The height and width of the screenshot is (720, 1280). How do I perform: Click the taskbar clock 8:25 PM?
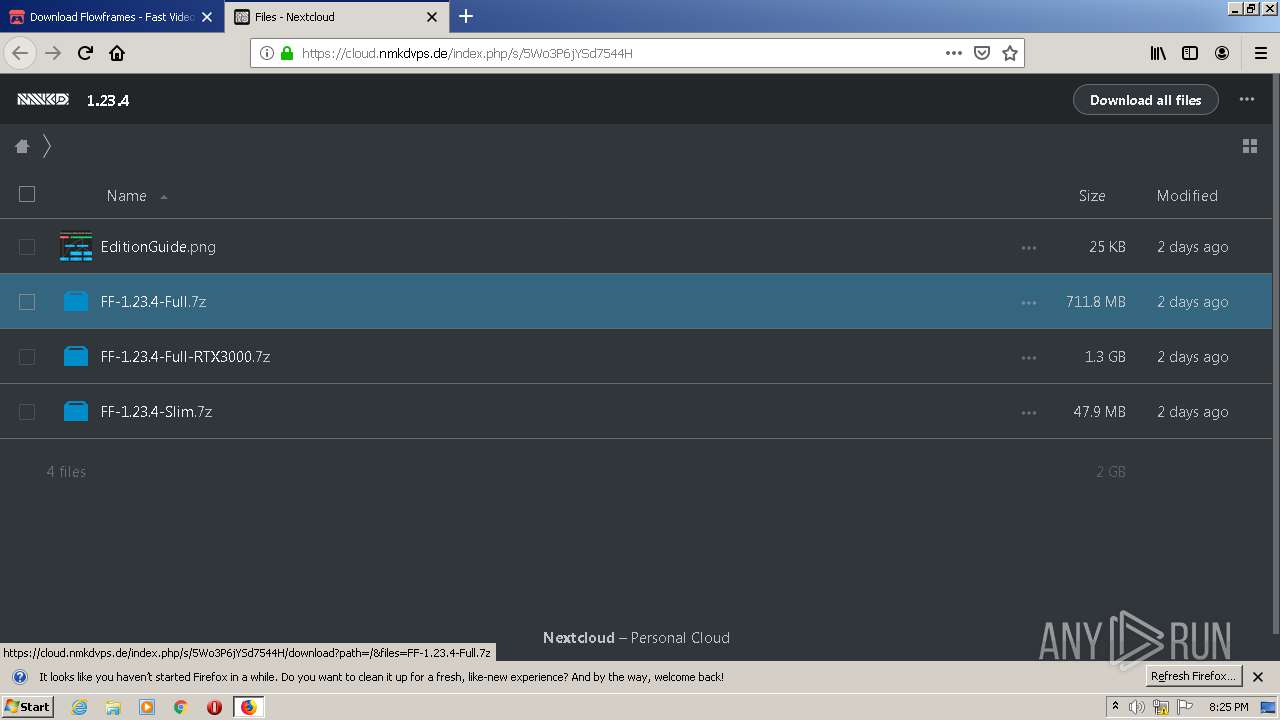click(x=1228, y=707)
